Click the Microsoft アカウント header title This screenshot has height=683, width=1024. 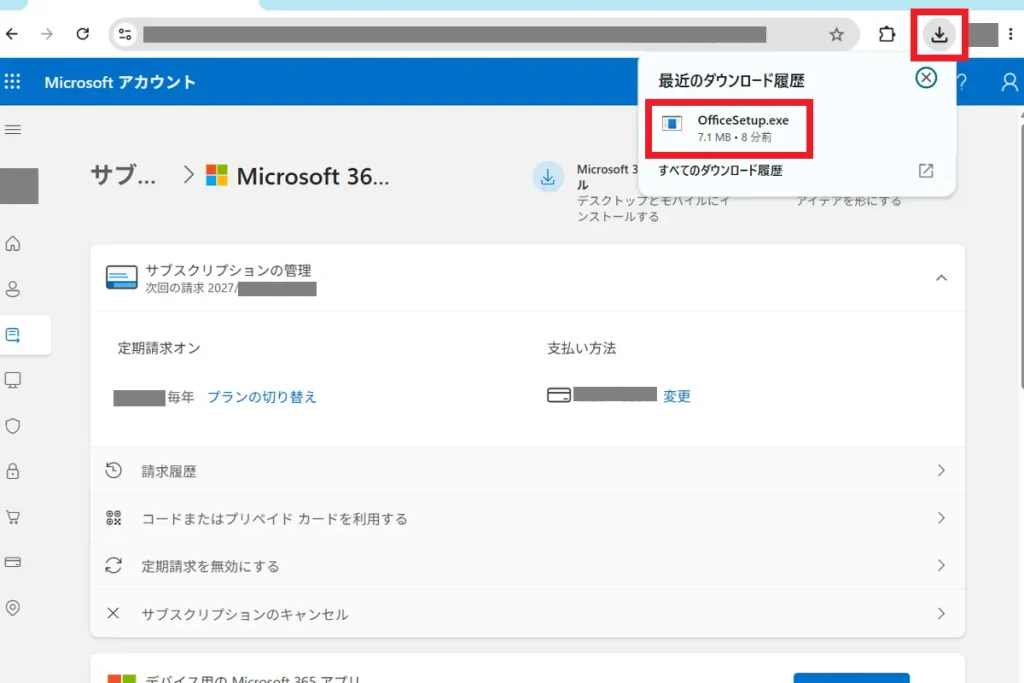click(x=120, y=82)
